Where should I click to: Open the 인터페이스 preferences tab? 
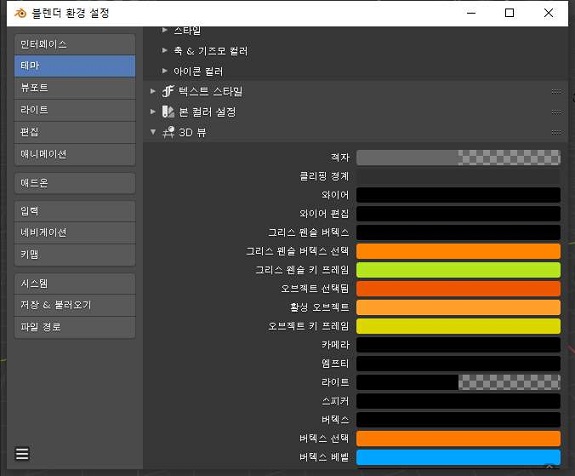tap(75, 44)
